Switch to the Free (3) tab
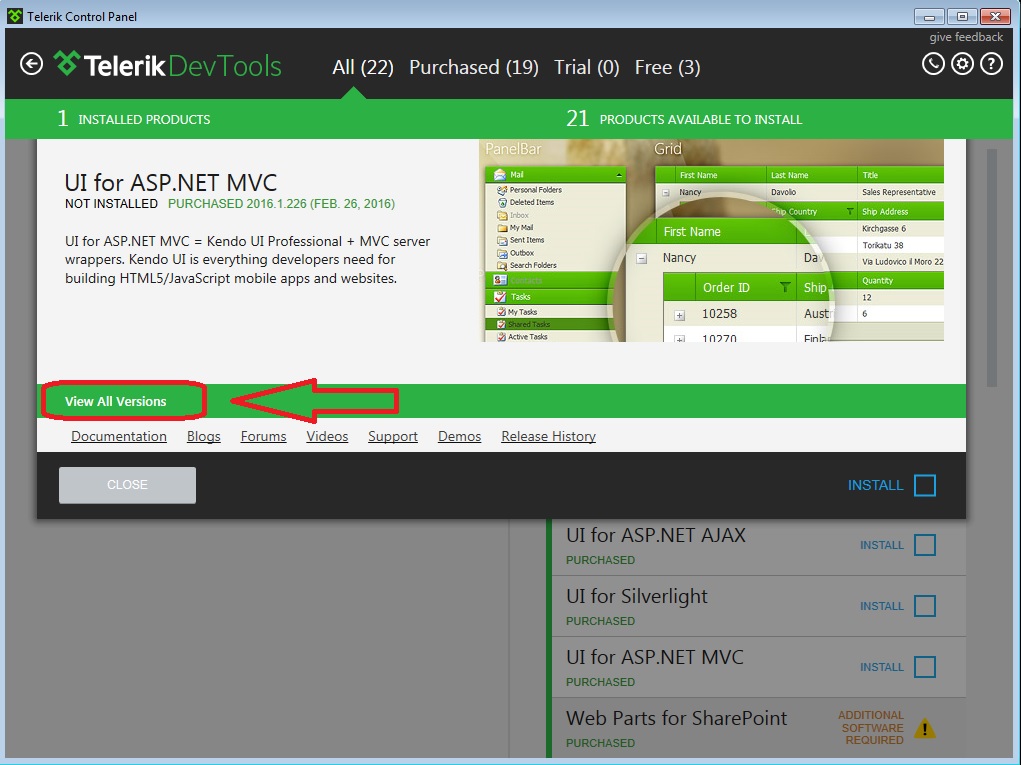1021x765 pixels. [x=667, y=67]
